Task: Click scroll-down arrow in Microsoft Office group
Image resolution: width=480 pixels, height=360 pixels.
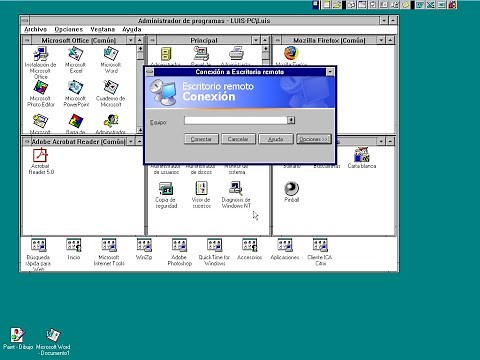Action: tap(140, 130)
